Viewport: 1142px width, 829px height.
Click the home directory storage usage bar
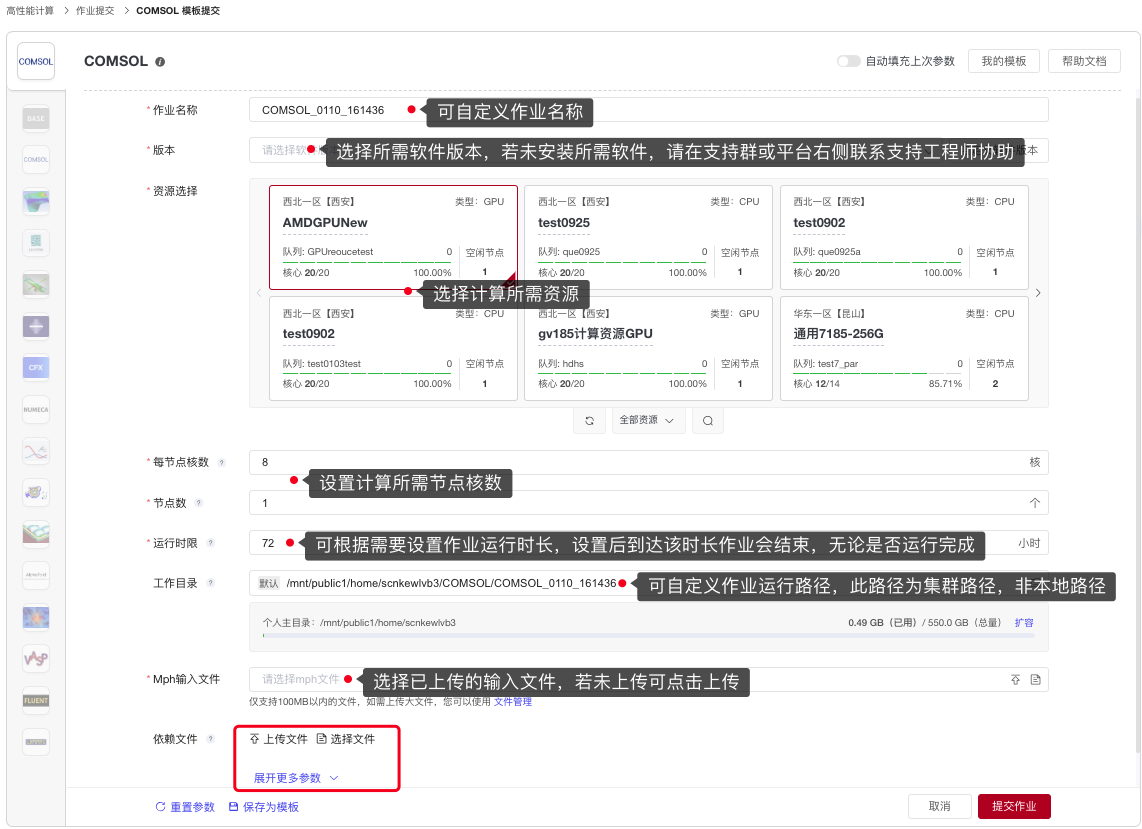point(648,635)
